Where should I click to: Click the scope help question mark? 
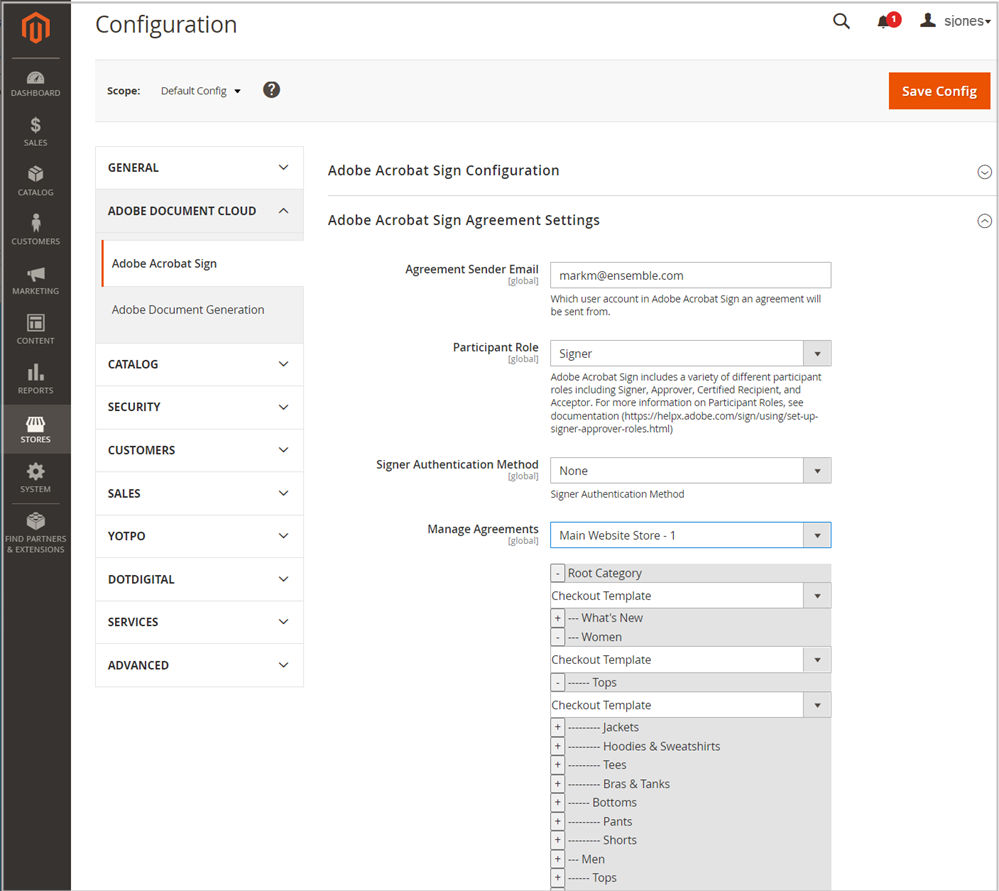(x=271, y=90)
